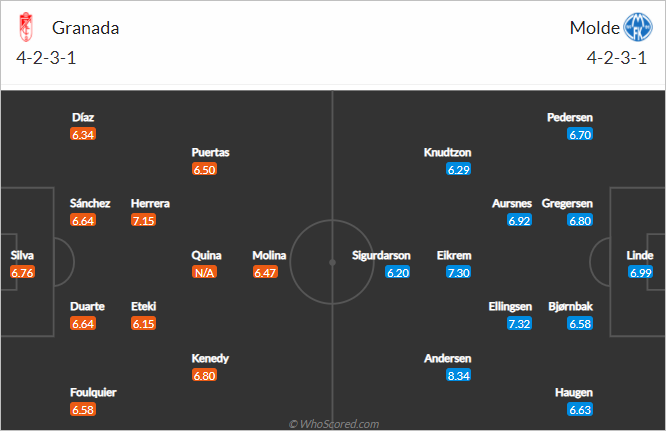Select Molina's 6.47 rating badge
This screenshot has height=431, width=666.
265,272
